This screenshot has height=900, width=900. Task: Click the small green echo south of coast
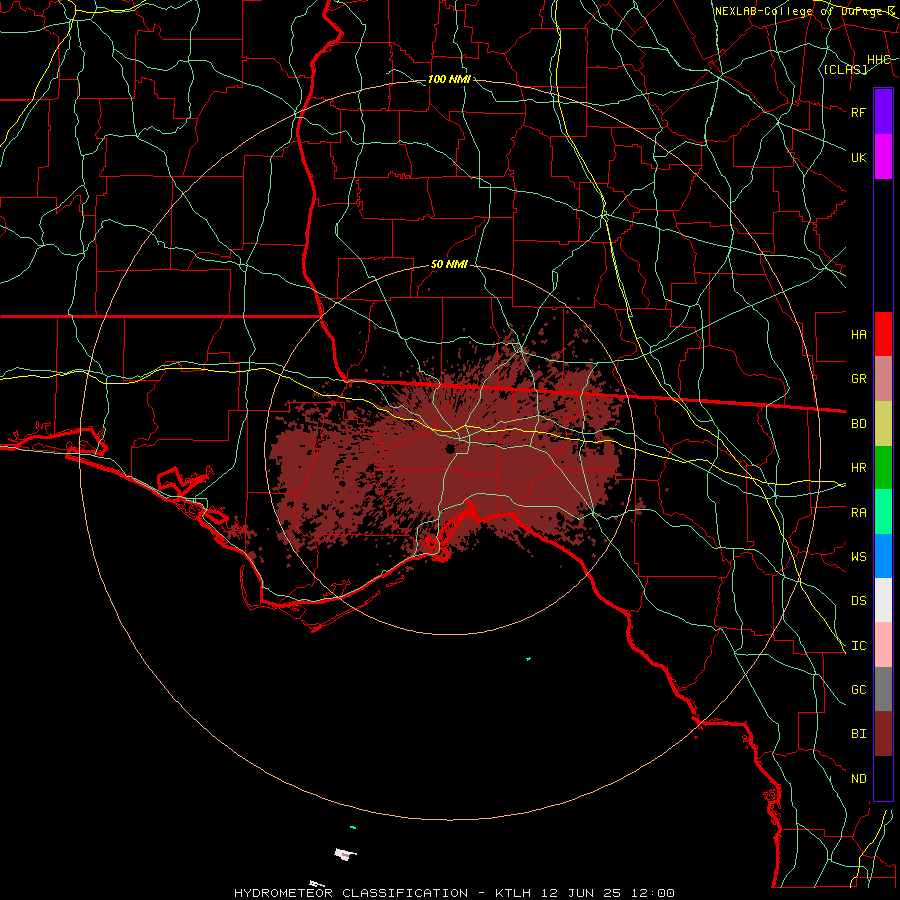[528, 659]
